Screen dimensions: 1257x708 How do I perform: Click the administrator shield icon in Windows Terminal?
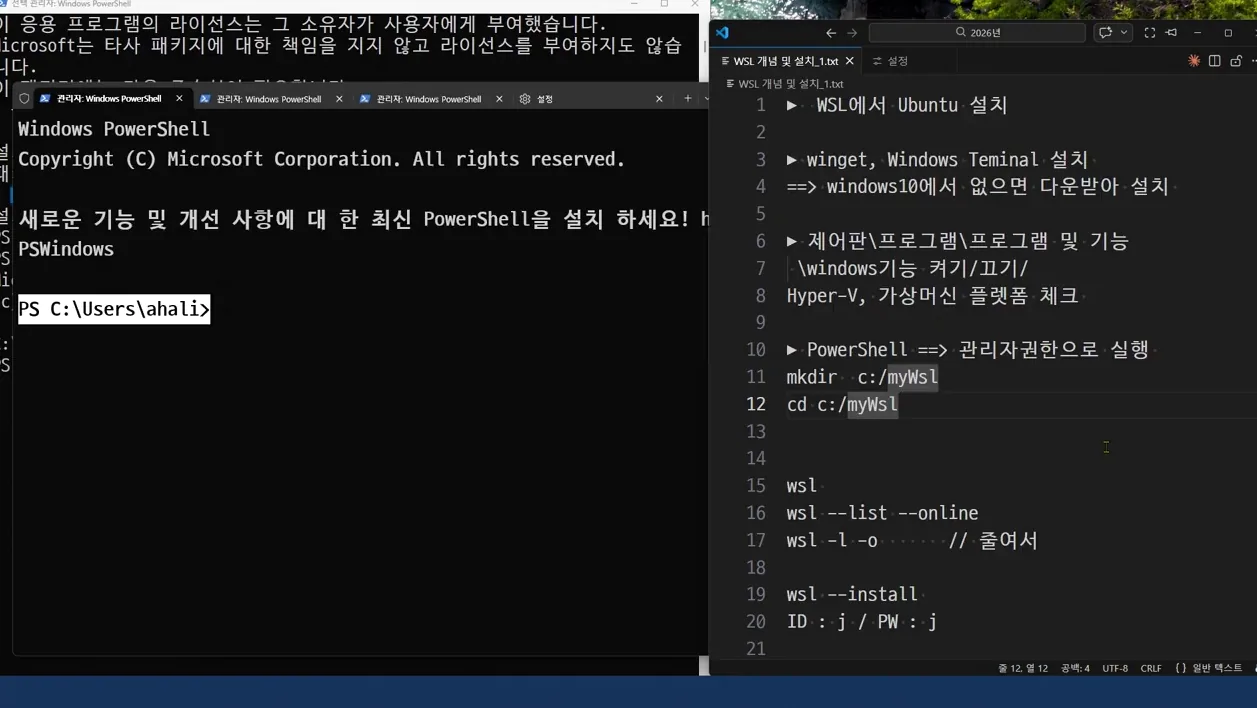pyautogui.click(x=24, y=99)
